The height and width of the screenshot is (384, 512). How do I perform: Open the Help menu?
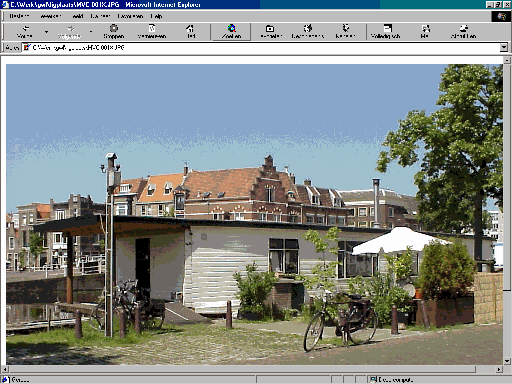156,16
